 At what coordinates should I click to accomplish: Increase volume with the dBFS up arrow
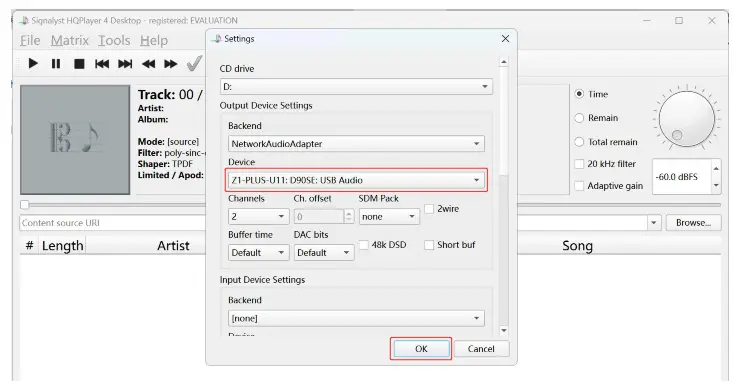(x=716, y=168)
